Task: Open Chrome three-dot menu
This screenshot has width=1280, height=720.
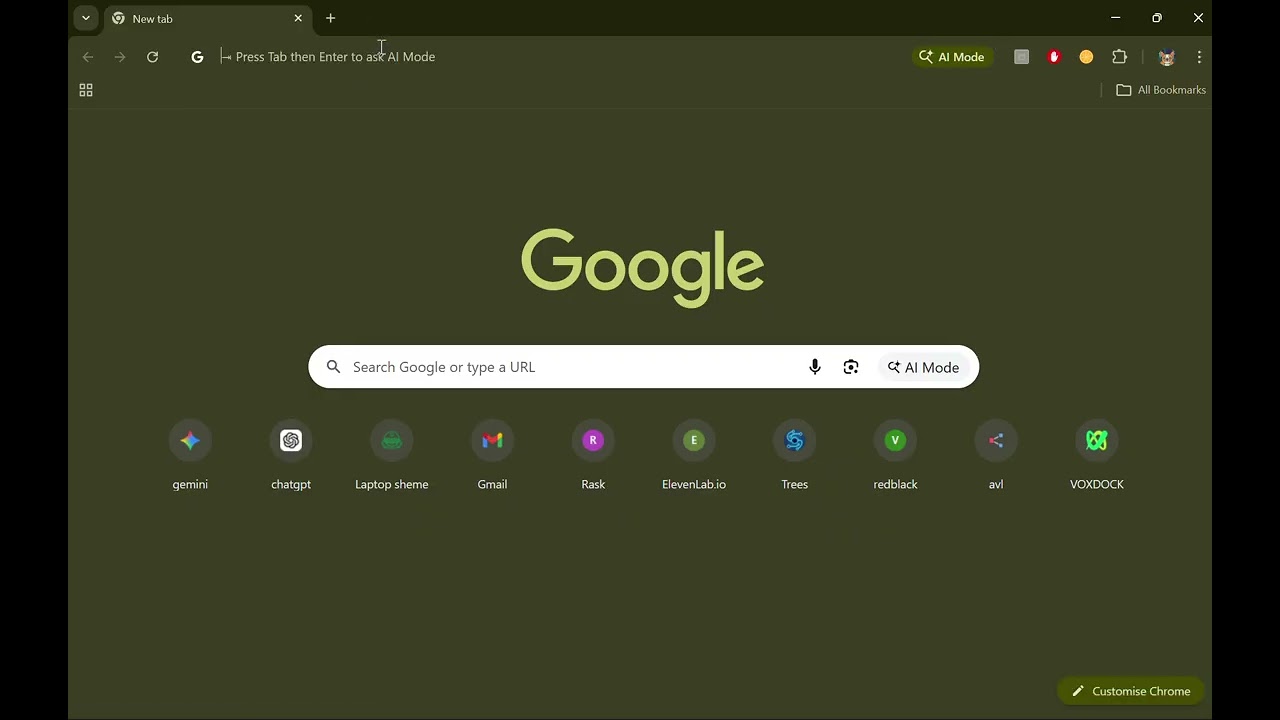Action: [1199, 57]
